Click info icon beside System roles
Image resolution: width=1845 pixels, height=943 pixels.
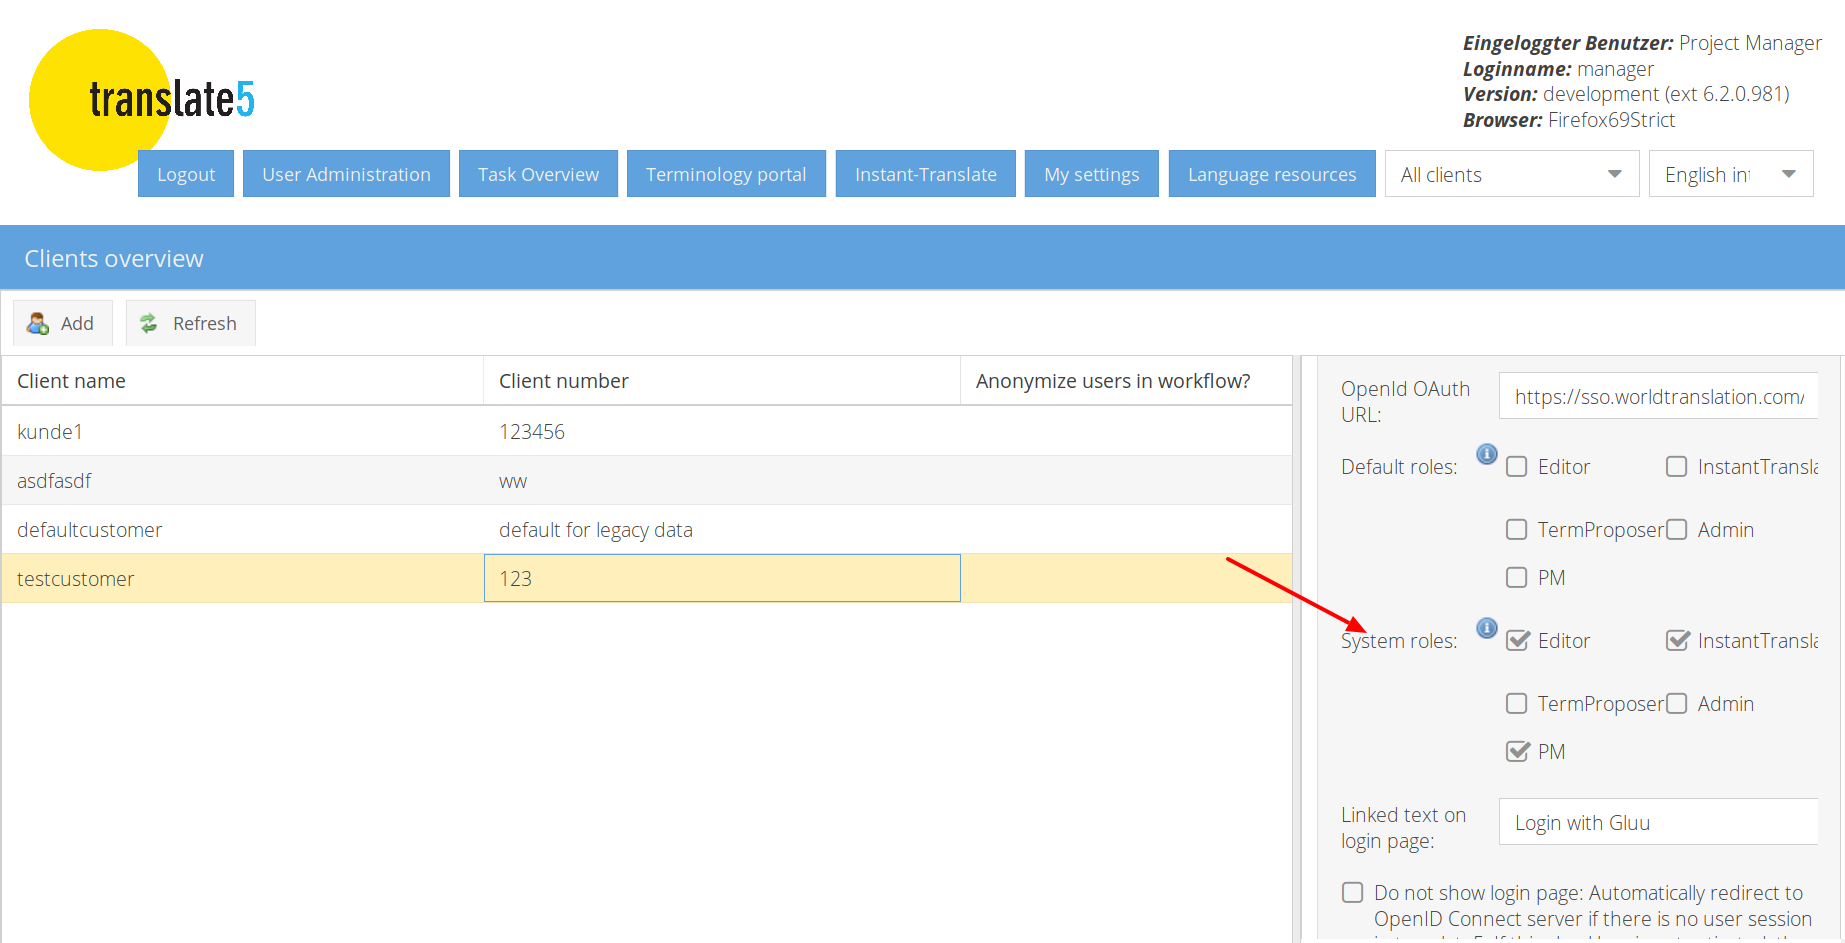pos(1487,628)
